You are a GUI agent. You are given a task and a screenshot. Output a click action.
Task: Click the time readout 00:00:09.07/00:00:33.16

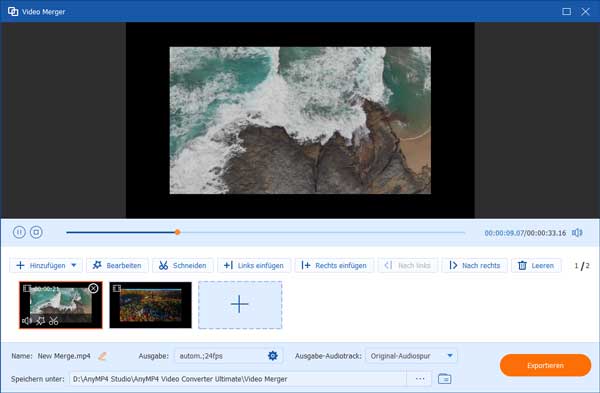tap(525, 233)
